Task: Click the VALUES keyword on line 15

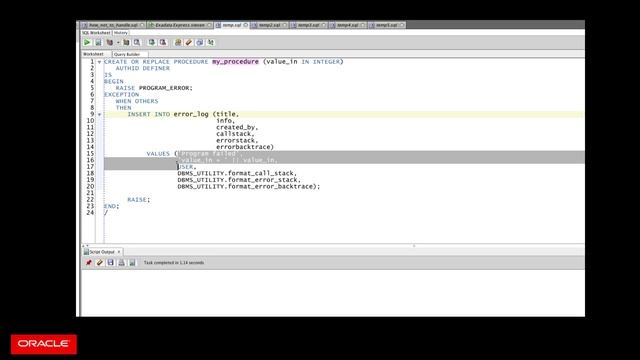Action: (x=158, y=154)
